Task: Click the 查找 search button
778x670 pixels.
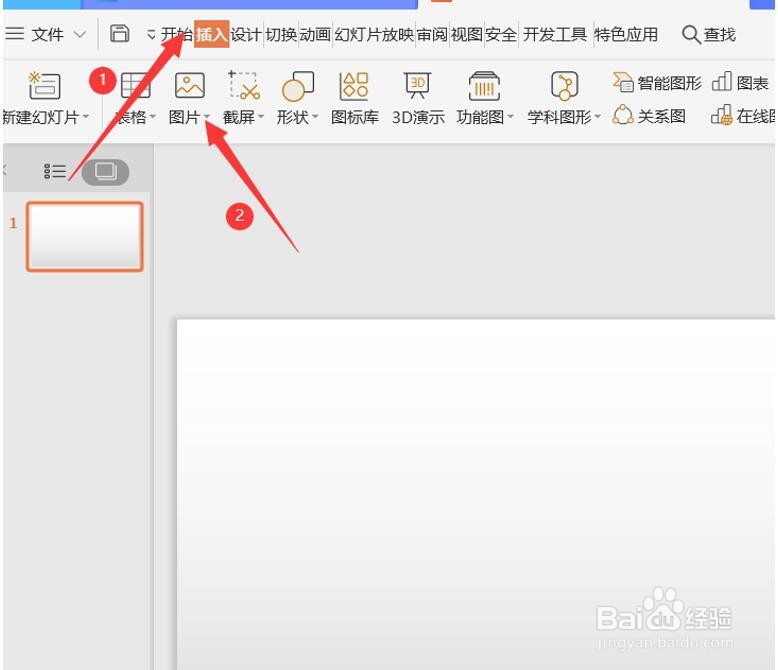Action: [x=709, y=35]
